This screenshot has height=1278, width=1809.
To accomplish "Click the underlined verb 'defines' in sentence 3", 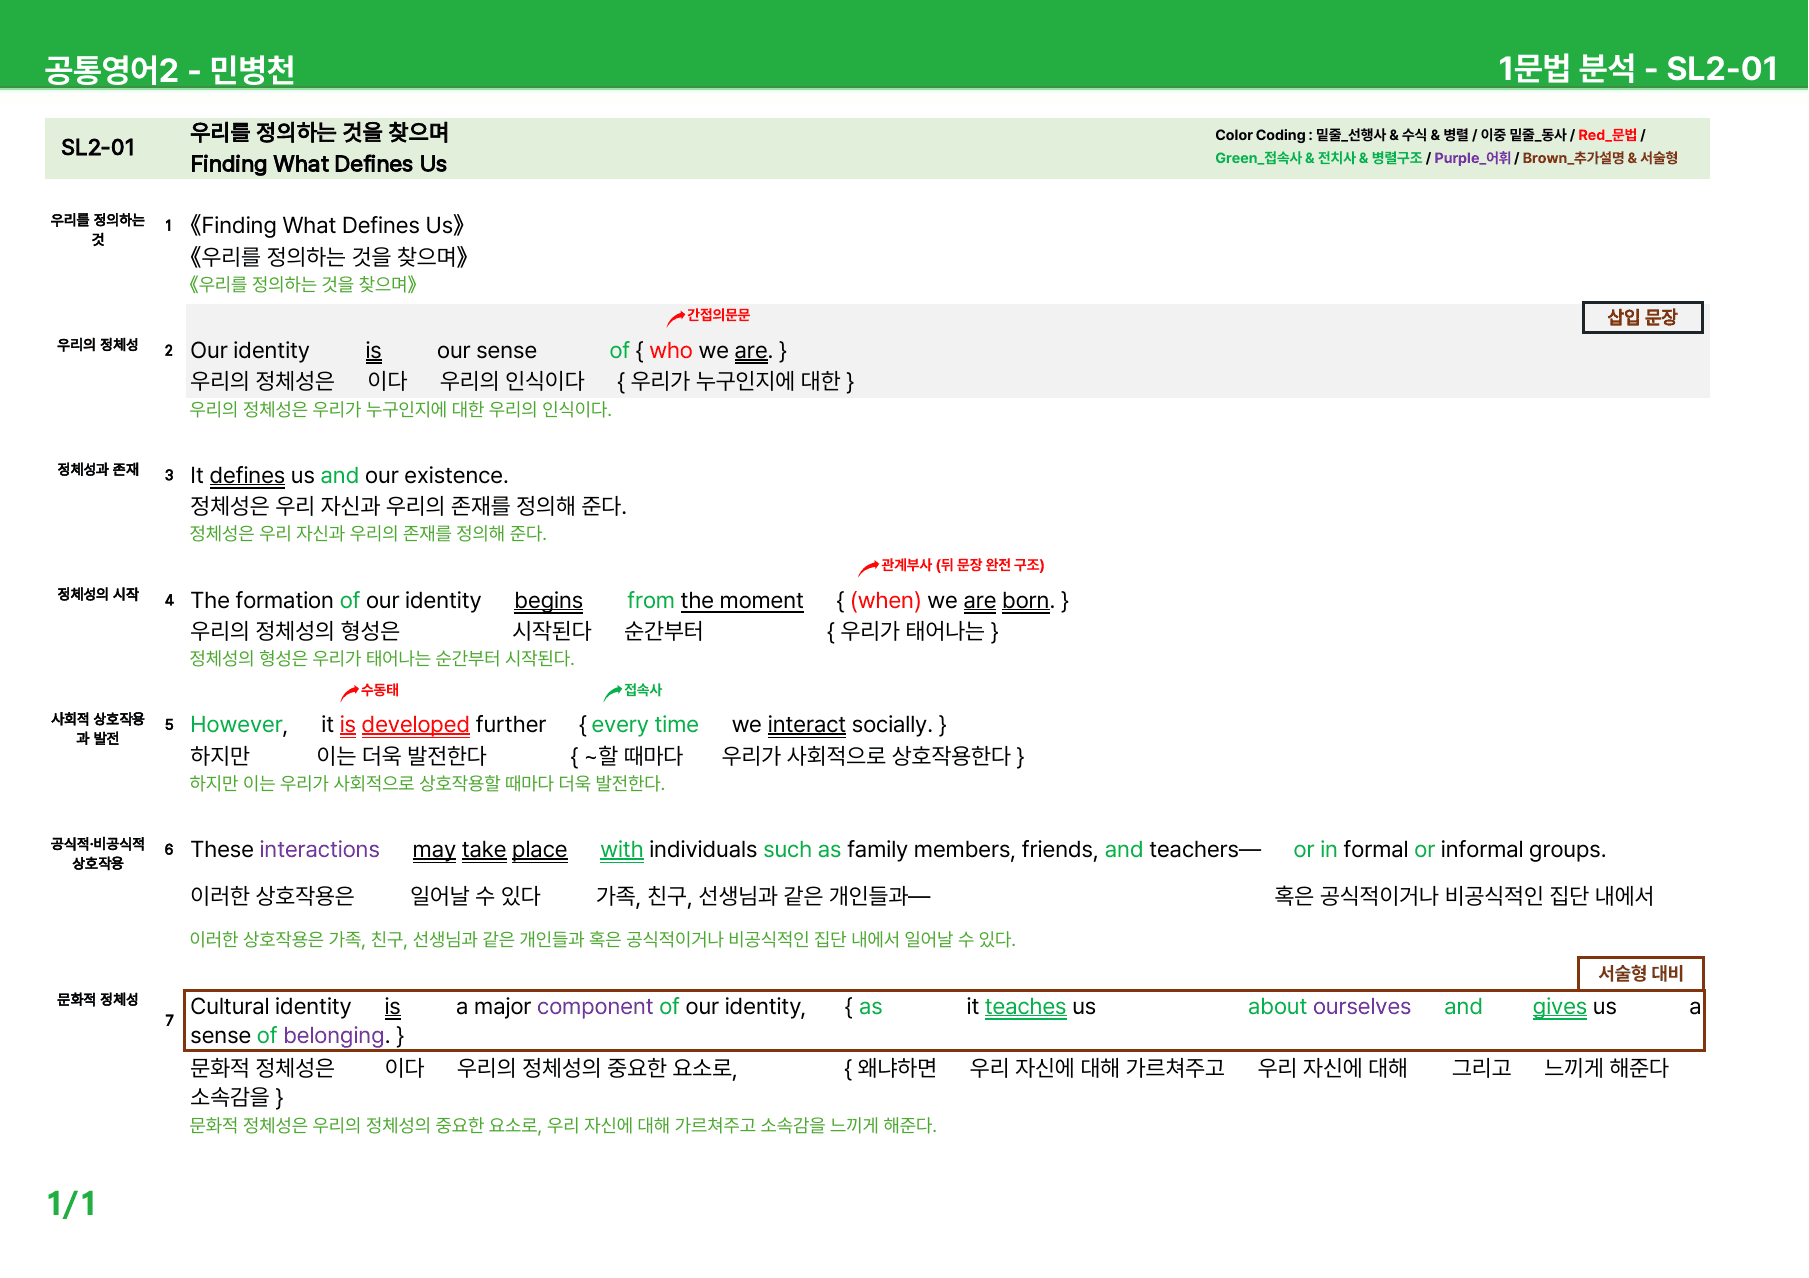I will [247, 476].
